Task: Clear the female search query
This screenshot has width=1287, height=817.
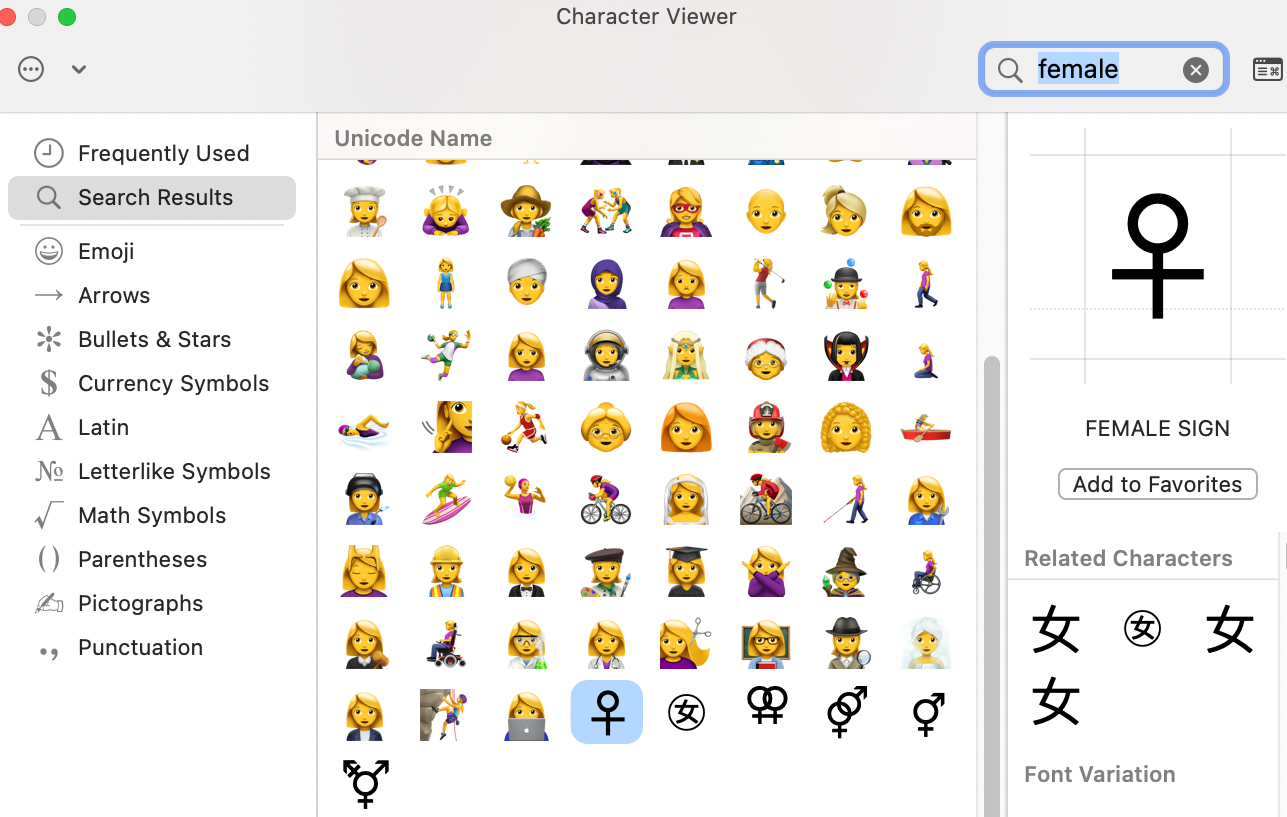Action: pos(1196,69)
